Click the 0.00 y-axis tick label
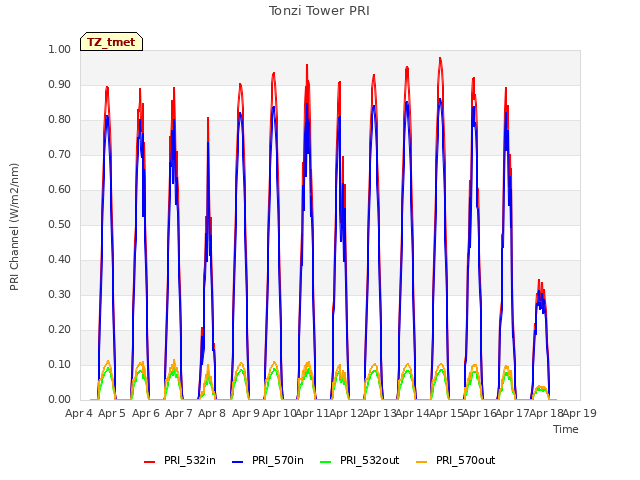 coord(60,400)
